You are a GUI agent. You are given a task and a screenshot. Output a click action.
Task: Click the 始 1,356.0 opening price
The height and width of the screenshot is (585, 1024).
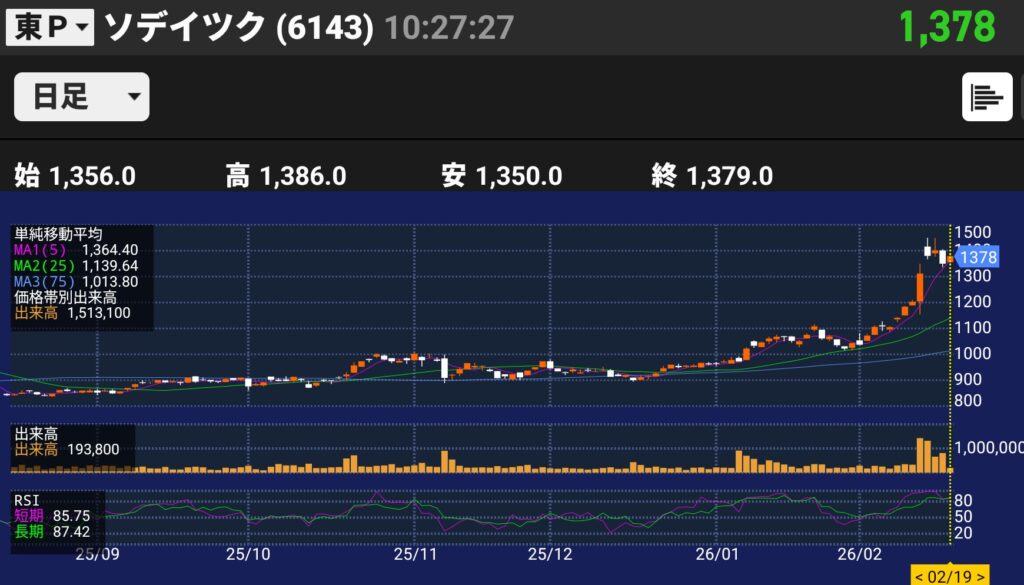(x=75, y=177)
